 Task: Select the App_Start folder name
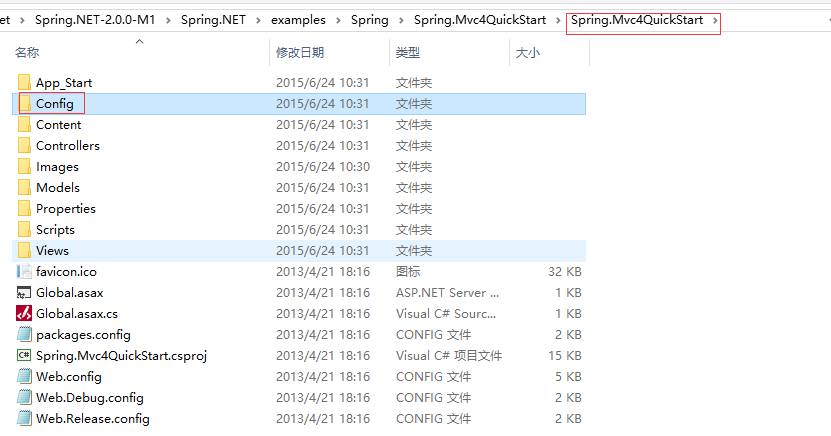pos(64,83)
